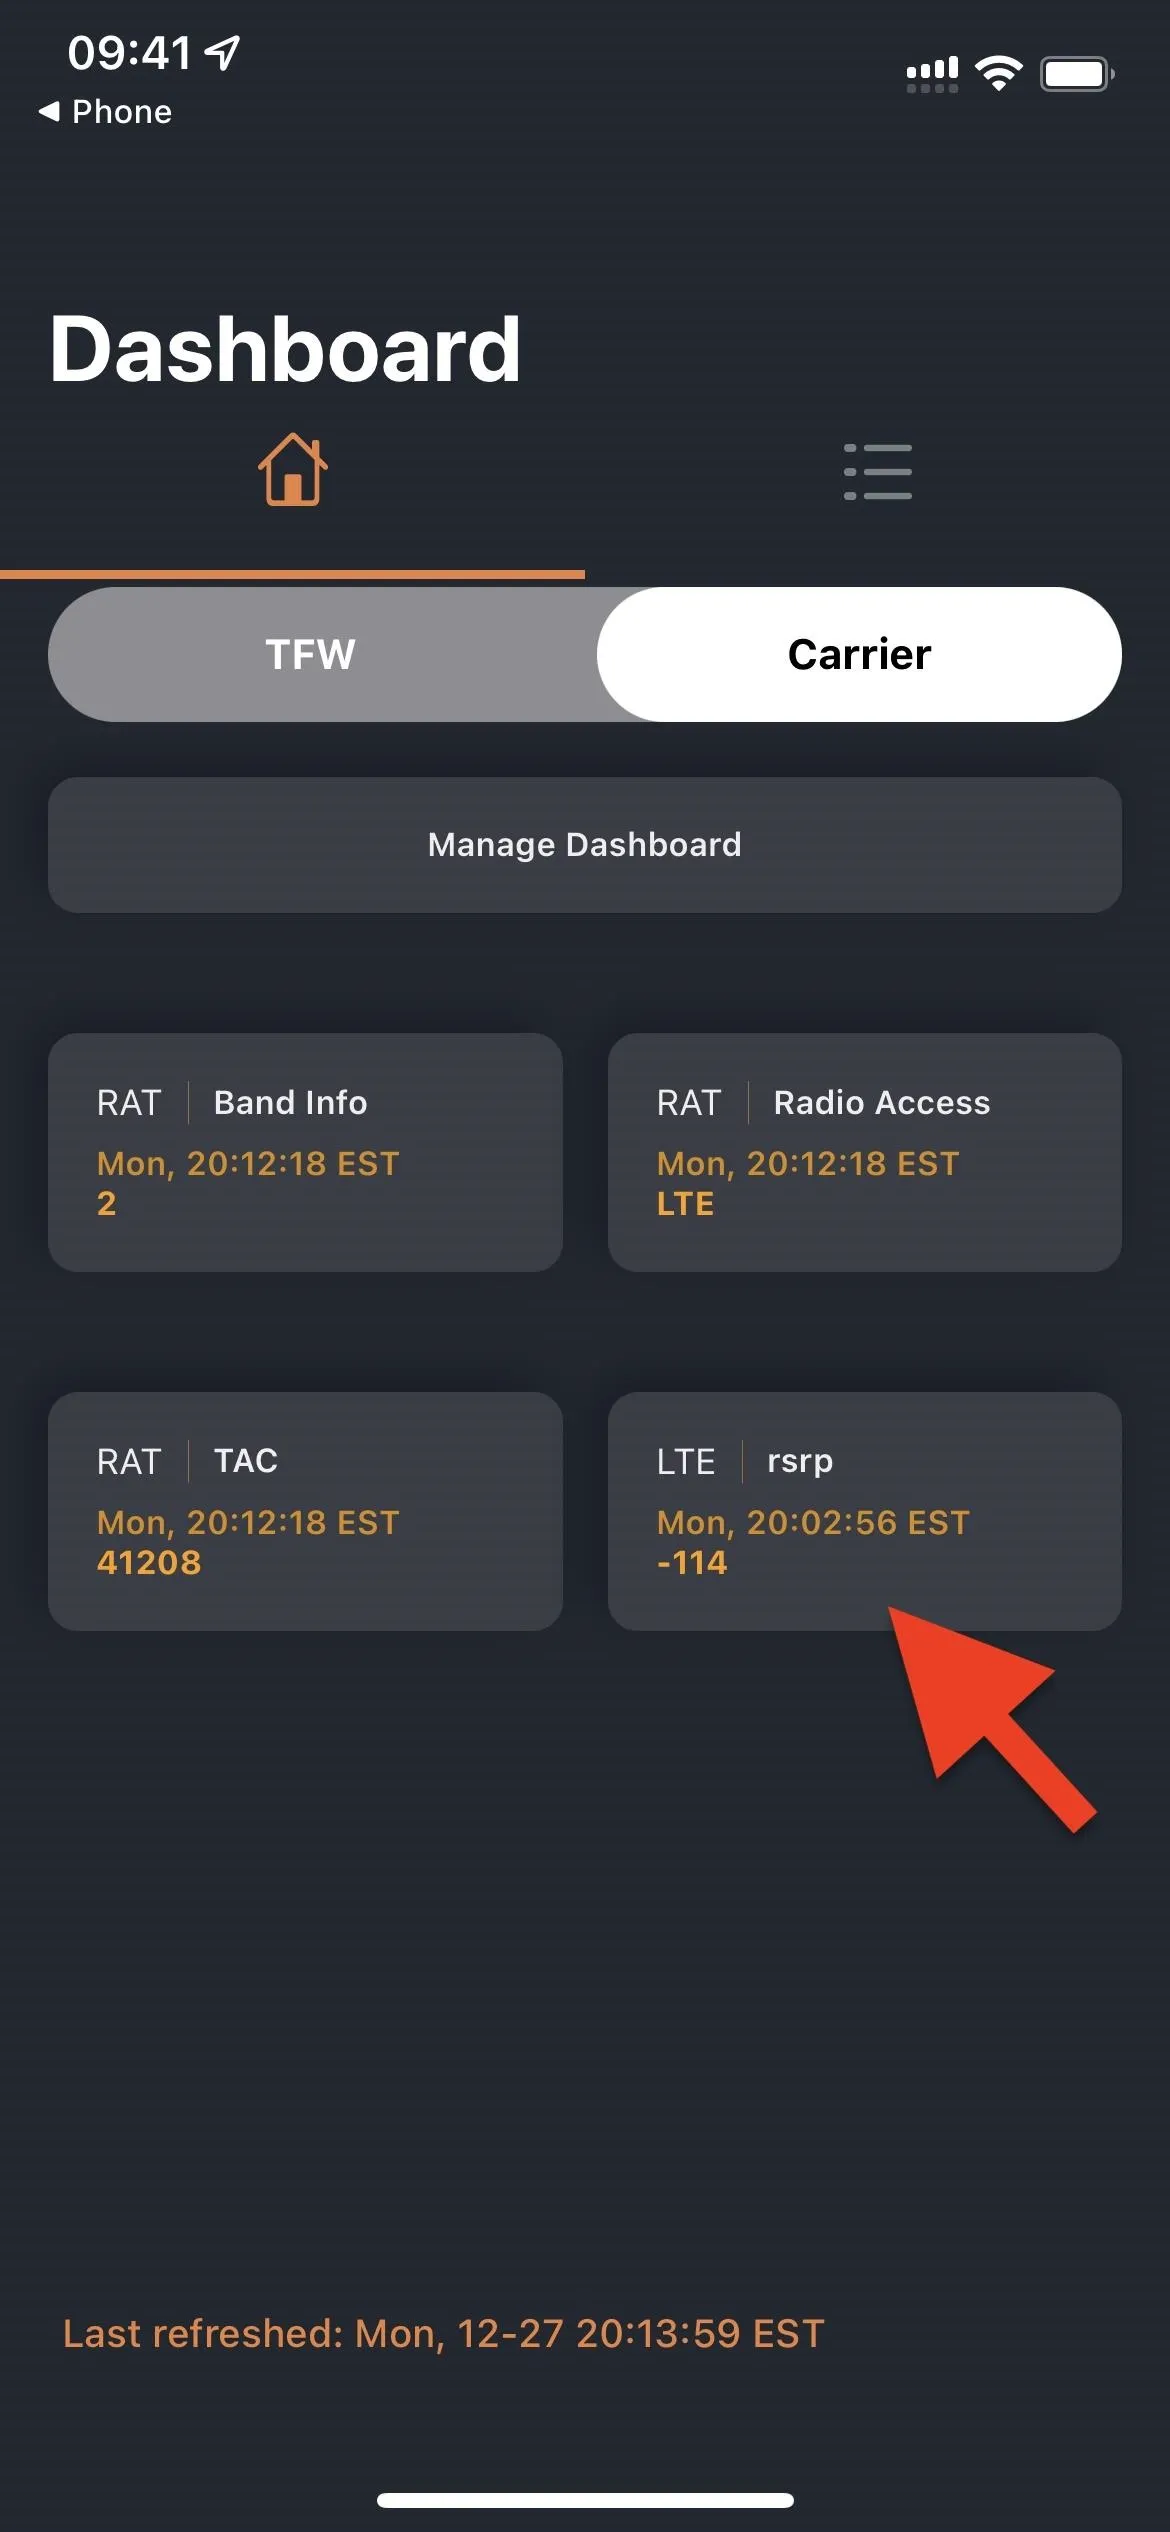Select the Carrier segment
Viewport: 1170px width, 2532px height.
tap(859, 654)
